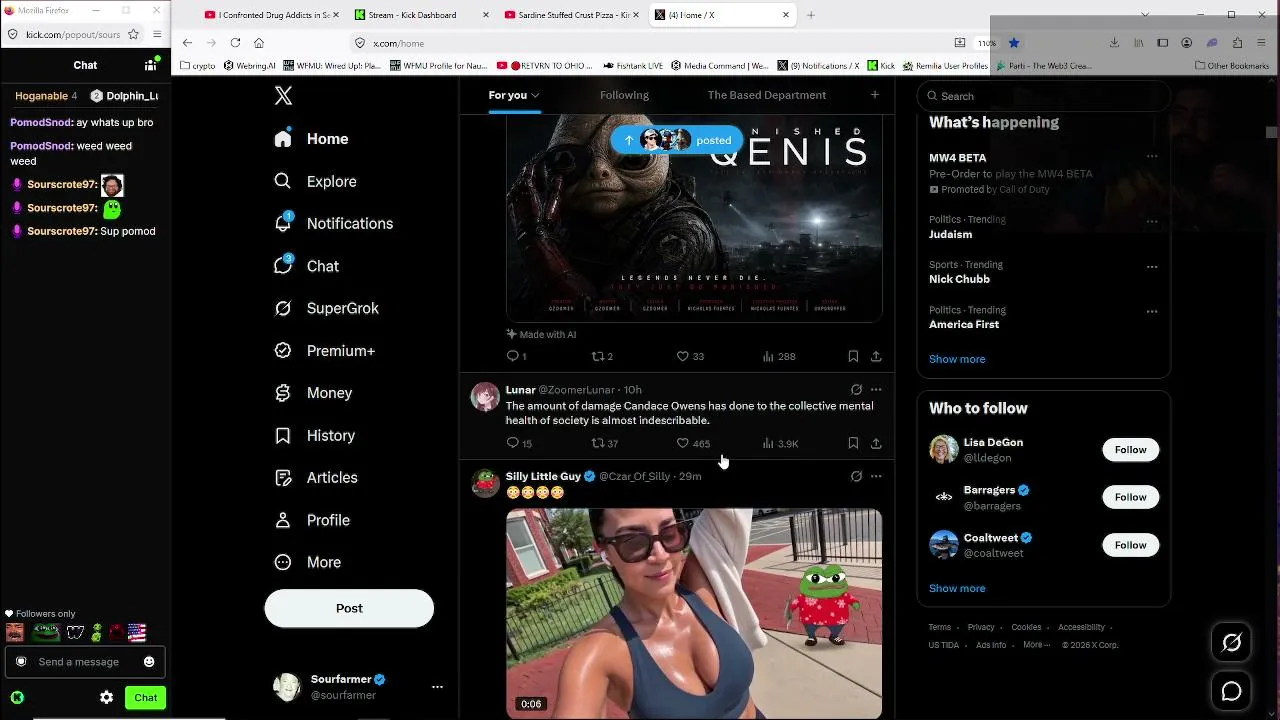
Task: Send message with green Chat button
Action: pyautogui.click(x=145, y=698)
